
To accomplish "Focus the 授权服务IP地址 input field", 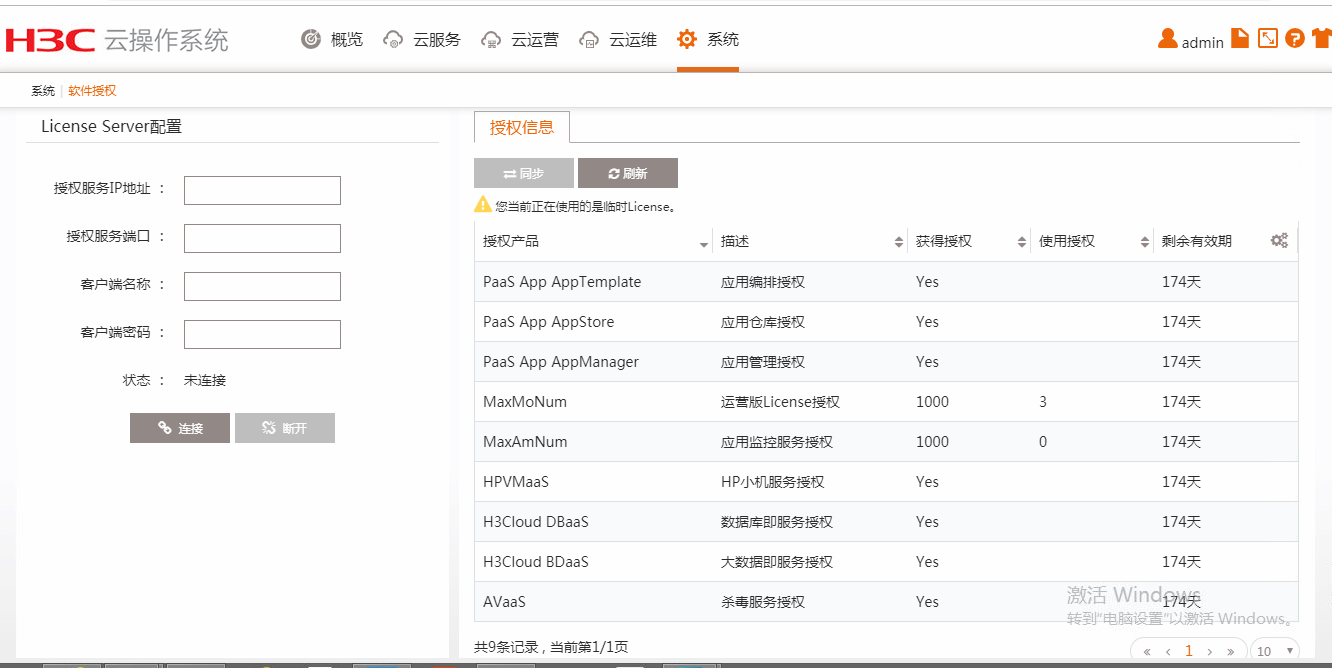I will click(x=262, y=190).
